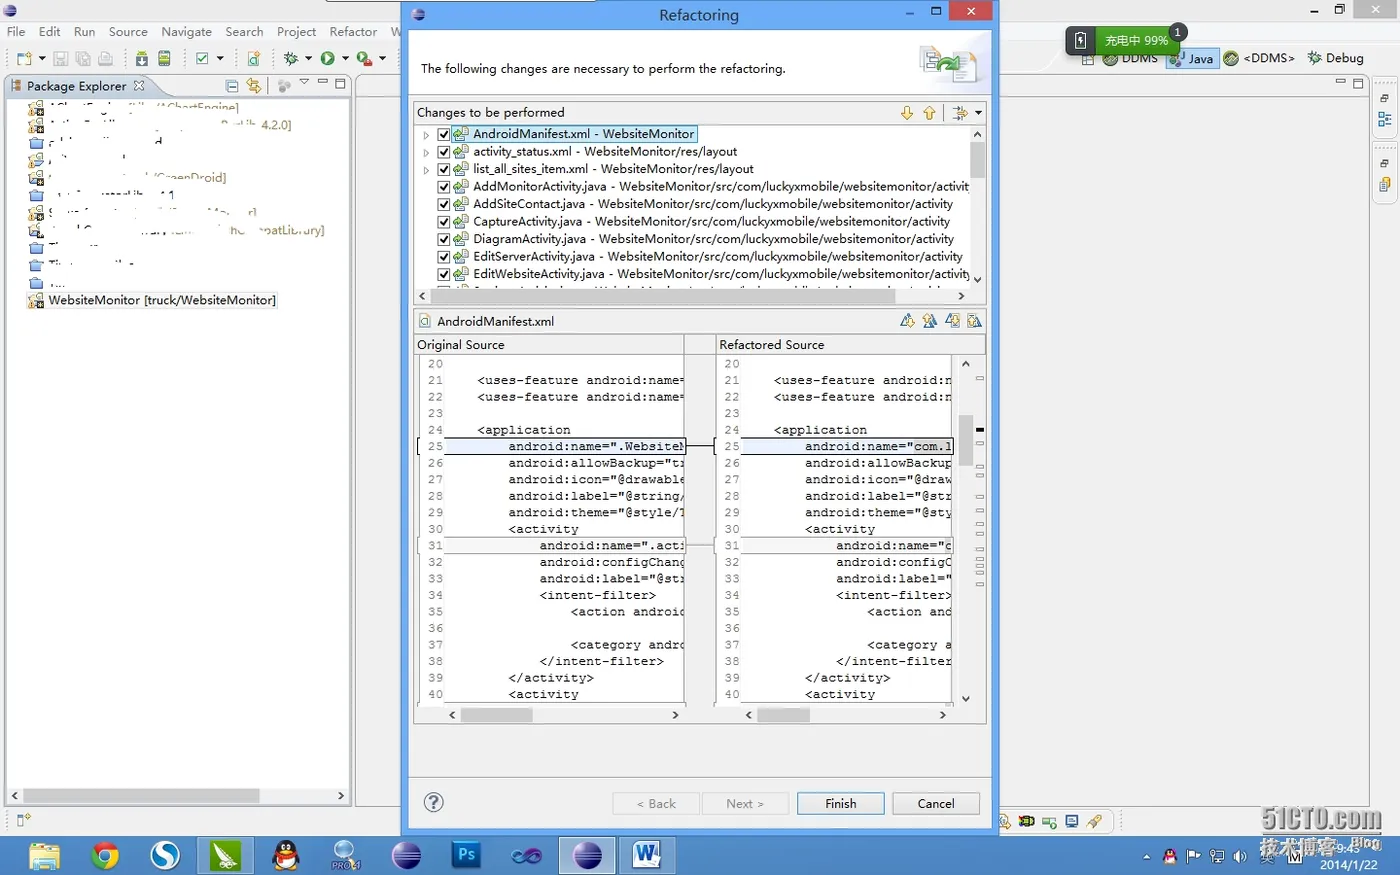Screen dimensions: 1400x875
Task: Select next change arrow in Changes list
Action: pyautogui.click(x=907, y=113)
